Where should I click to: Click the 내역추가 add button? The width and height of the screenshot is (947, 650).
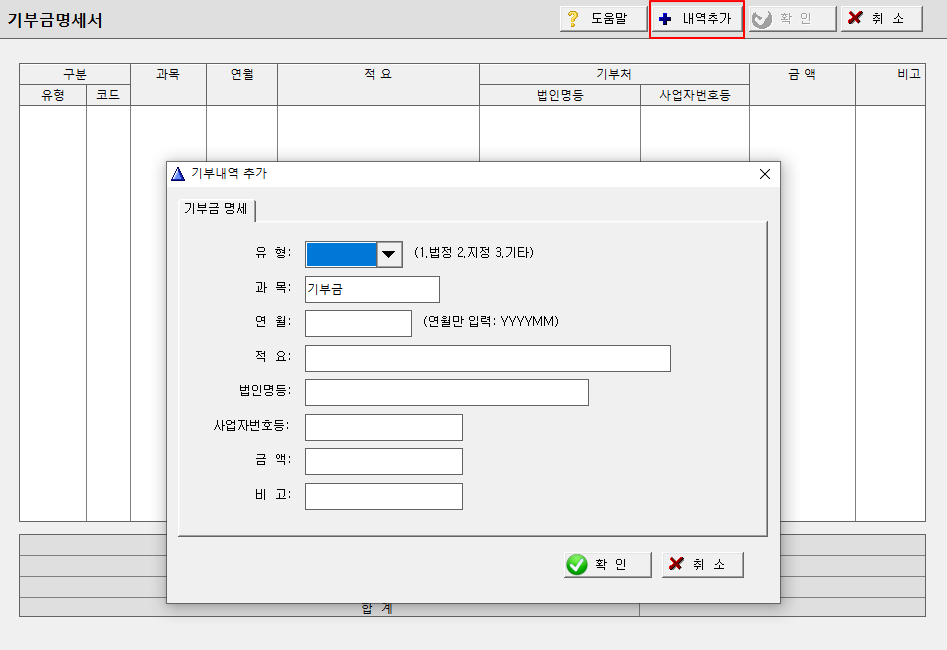point(696,19)
